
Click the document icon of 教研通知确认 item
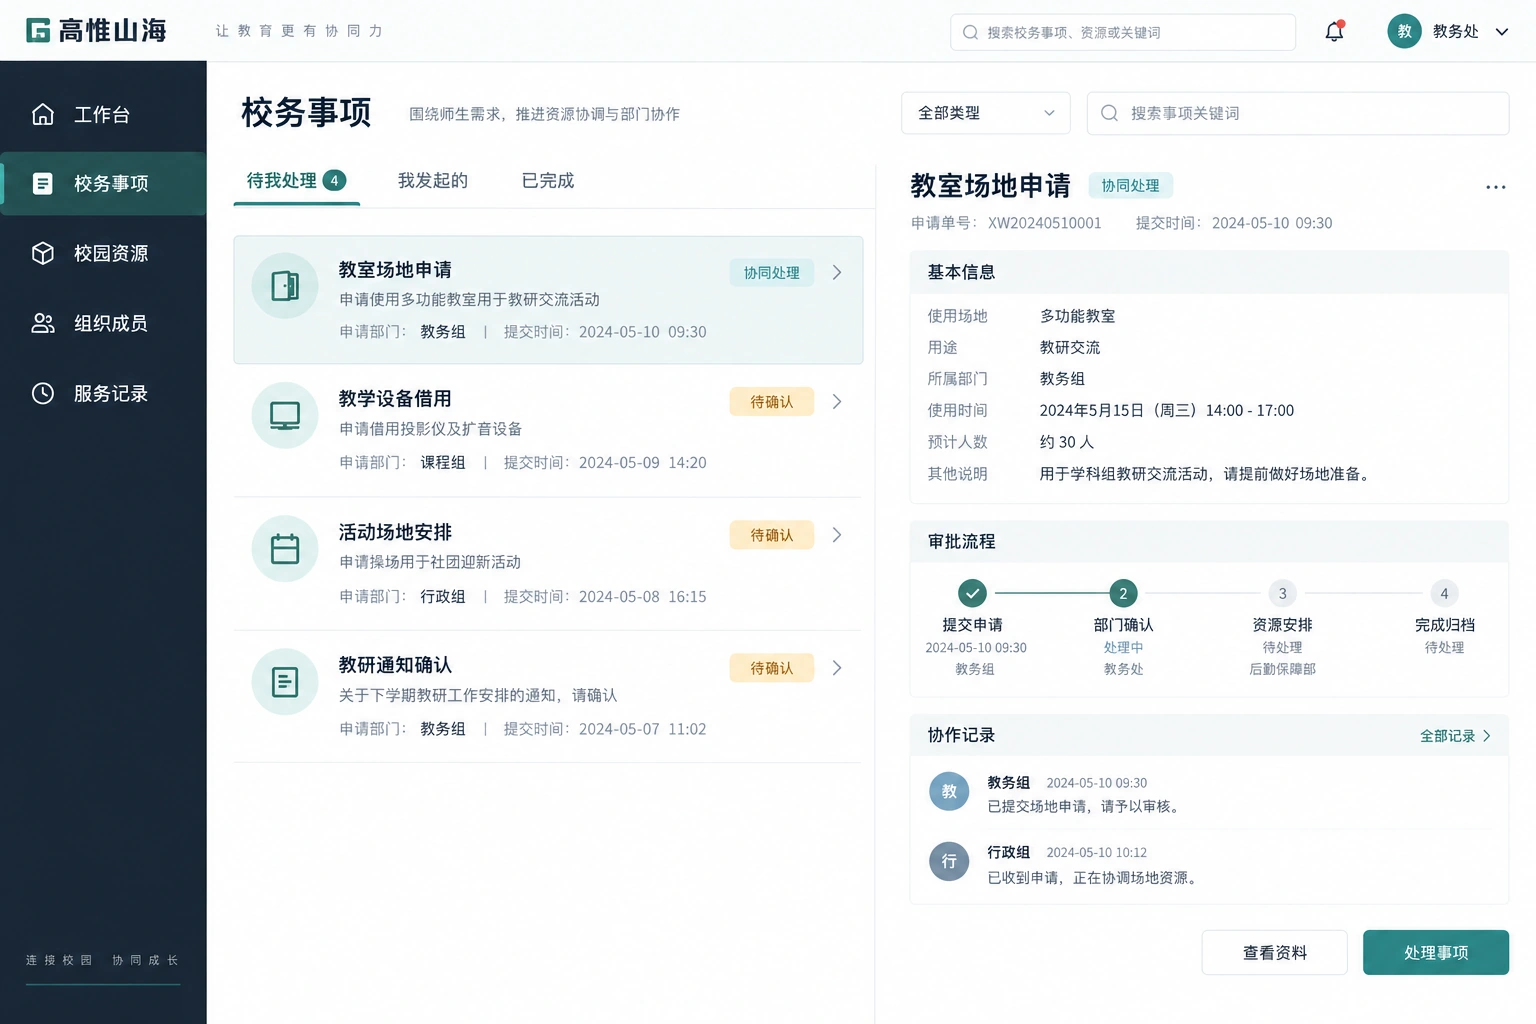point(285,682)
